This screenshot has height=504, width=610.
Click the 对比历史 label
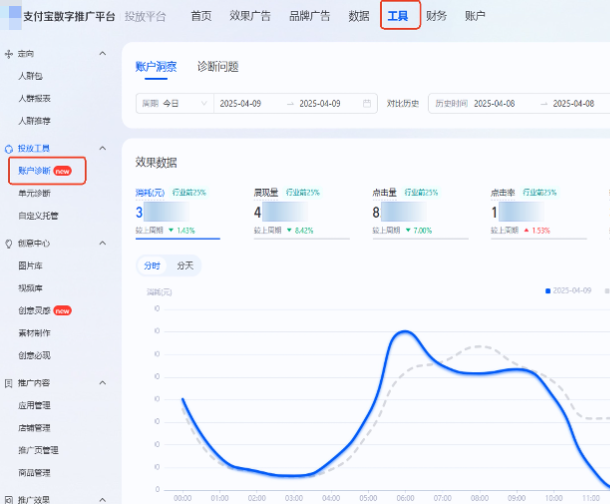click(x=403, y=104)
